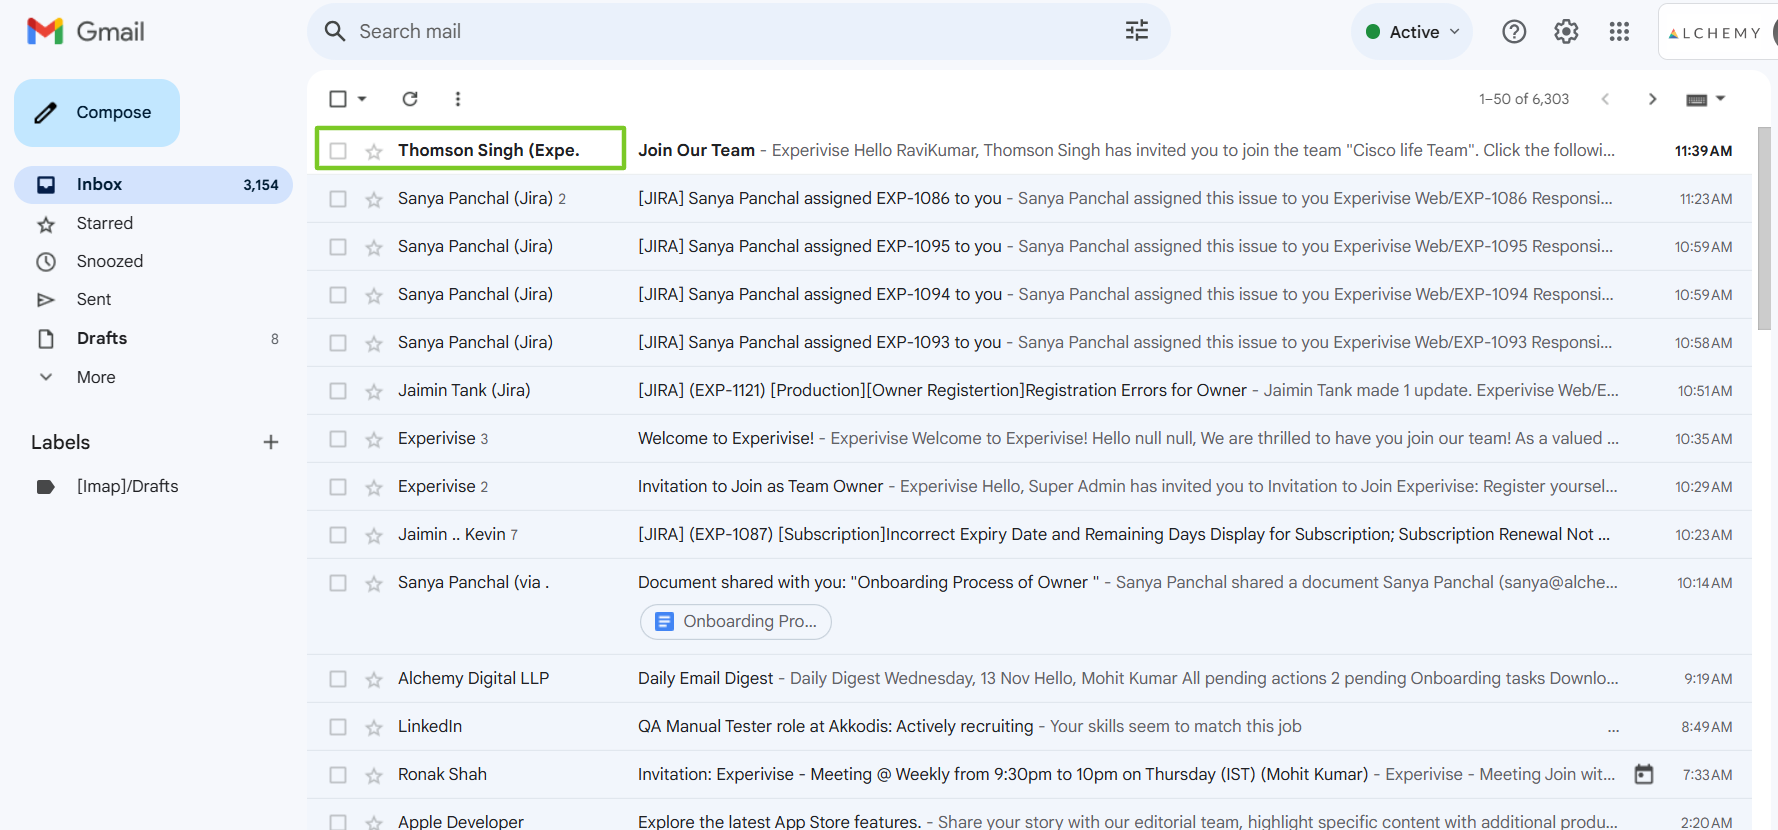
Task: Click the Labels heading
Action: (60, 442)
